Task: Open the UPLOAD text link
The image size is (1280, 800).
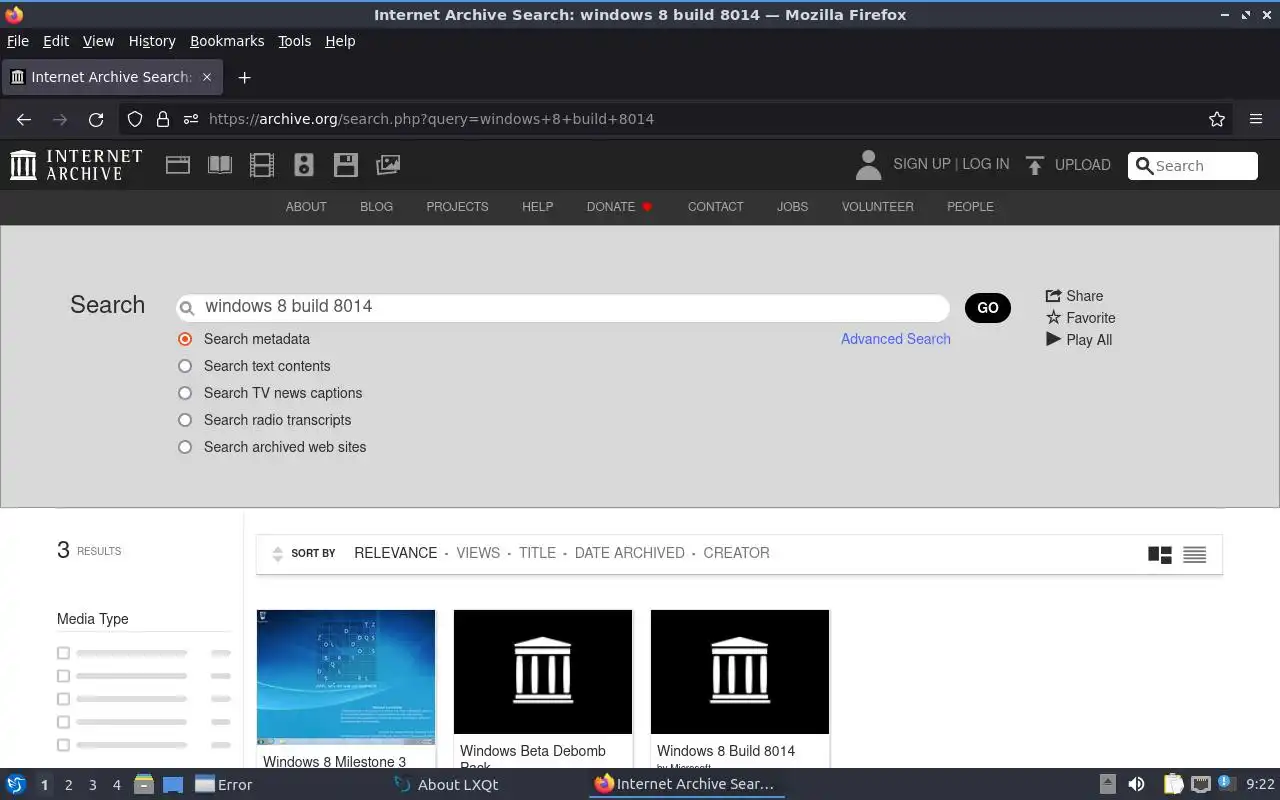Action: coord(1083,165)
